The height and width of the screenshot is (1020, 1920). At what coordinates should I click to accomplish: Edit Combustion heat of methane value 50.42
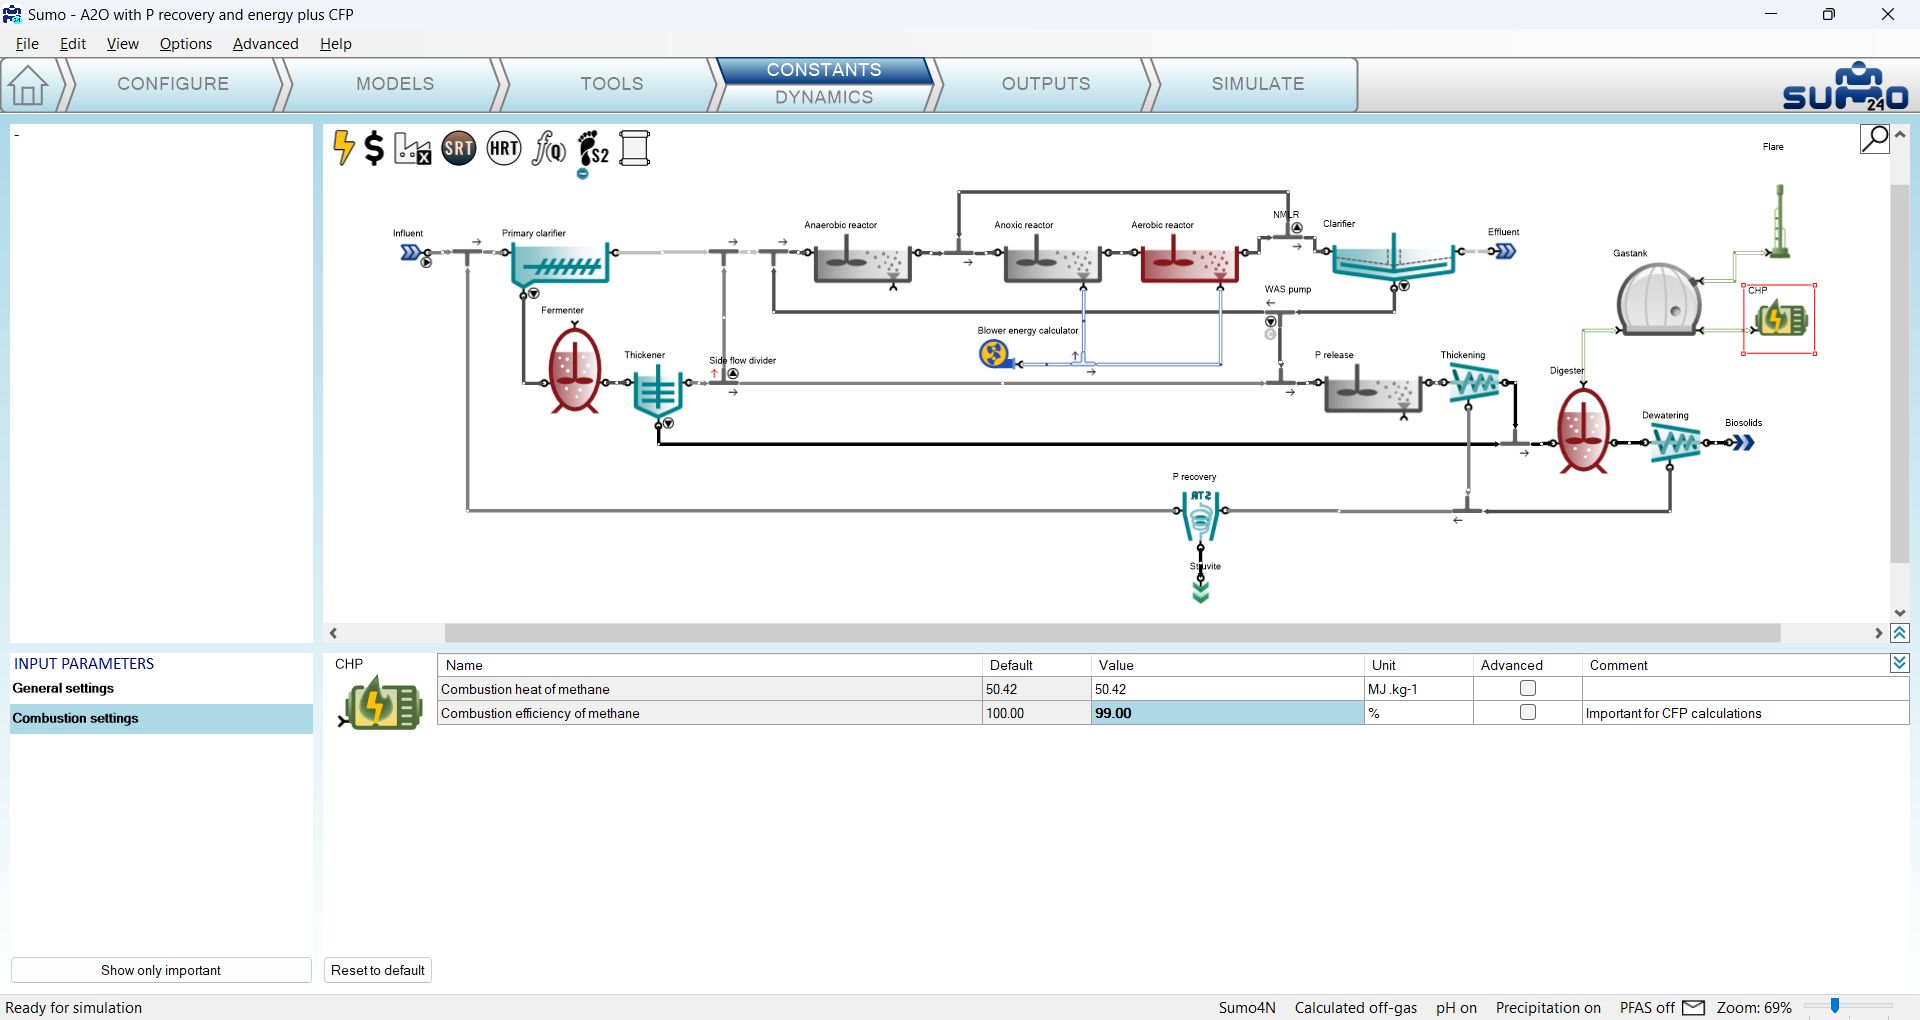[1228, 689]
